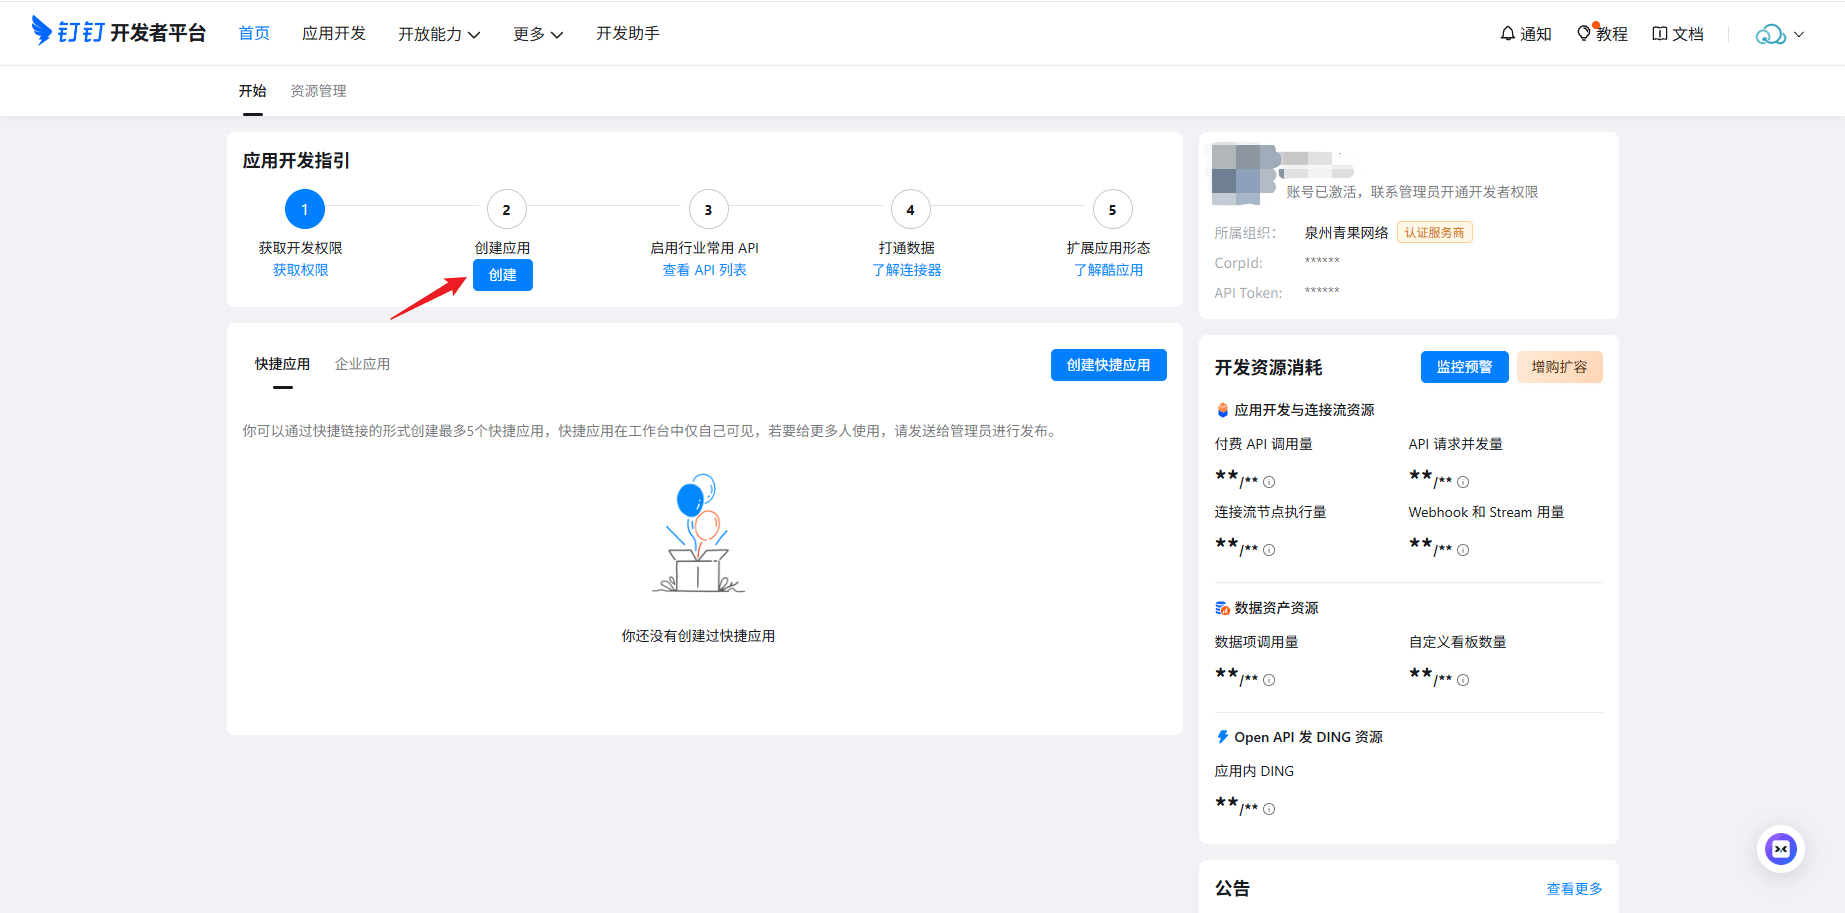Open notifications bell icon

point(1508,33)
